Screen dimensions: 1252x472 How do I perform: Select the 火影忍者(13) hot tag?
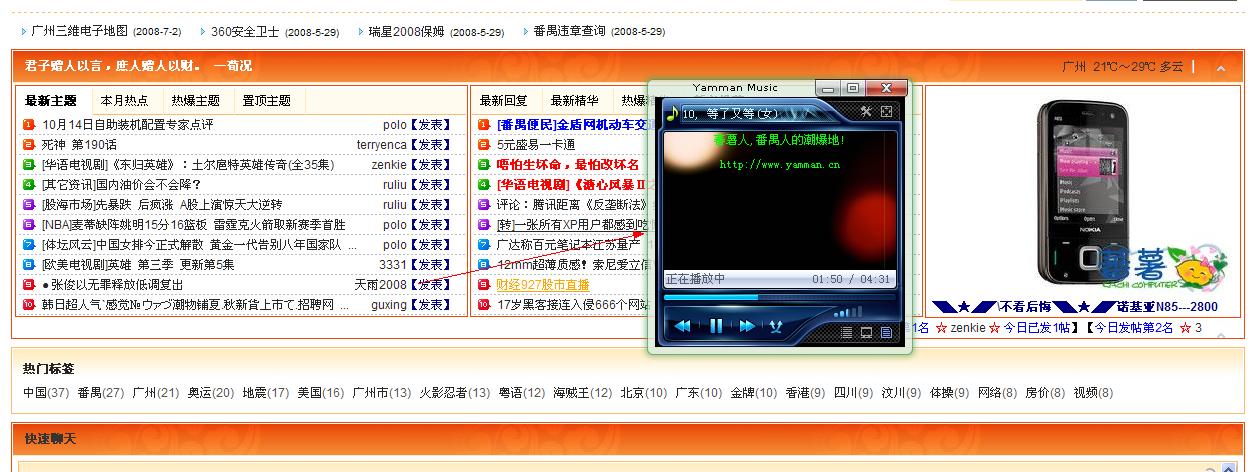pyautogui.click(x=454, y=393)
